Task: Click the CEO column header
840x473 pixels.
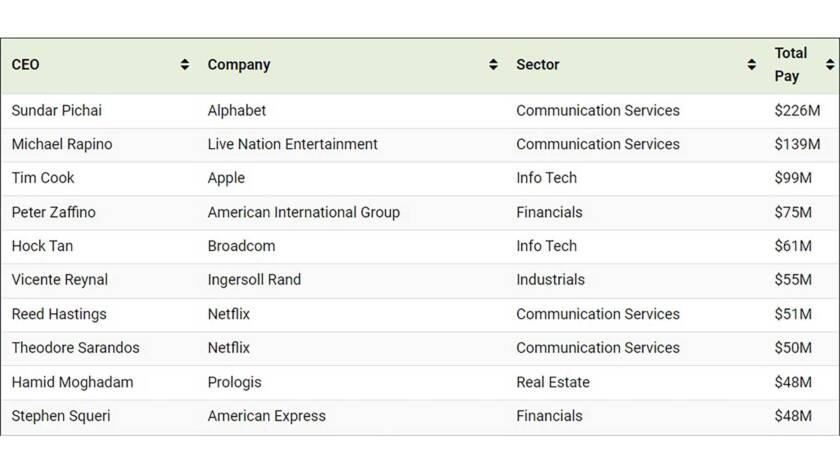Action: point(25,65)
